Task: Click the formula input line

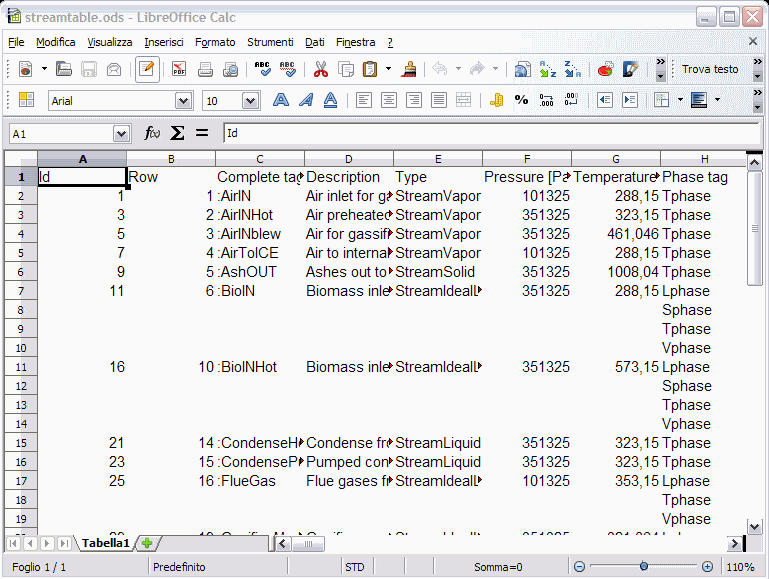Action: [x=490, y=133]
